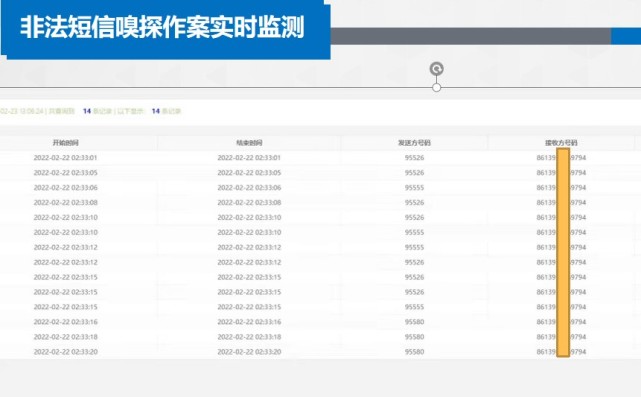The image size is (641, 397).
Task: Click sender 95580 in the 02:33:16 row
Action: (414, 322)
